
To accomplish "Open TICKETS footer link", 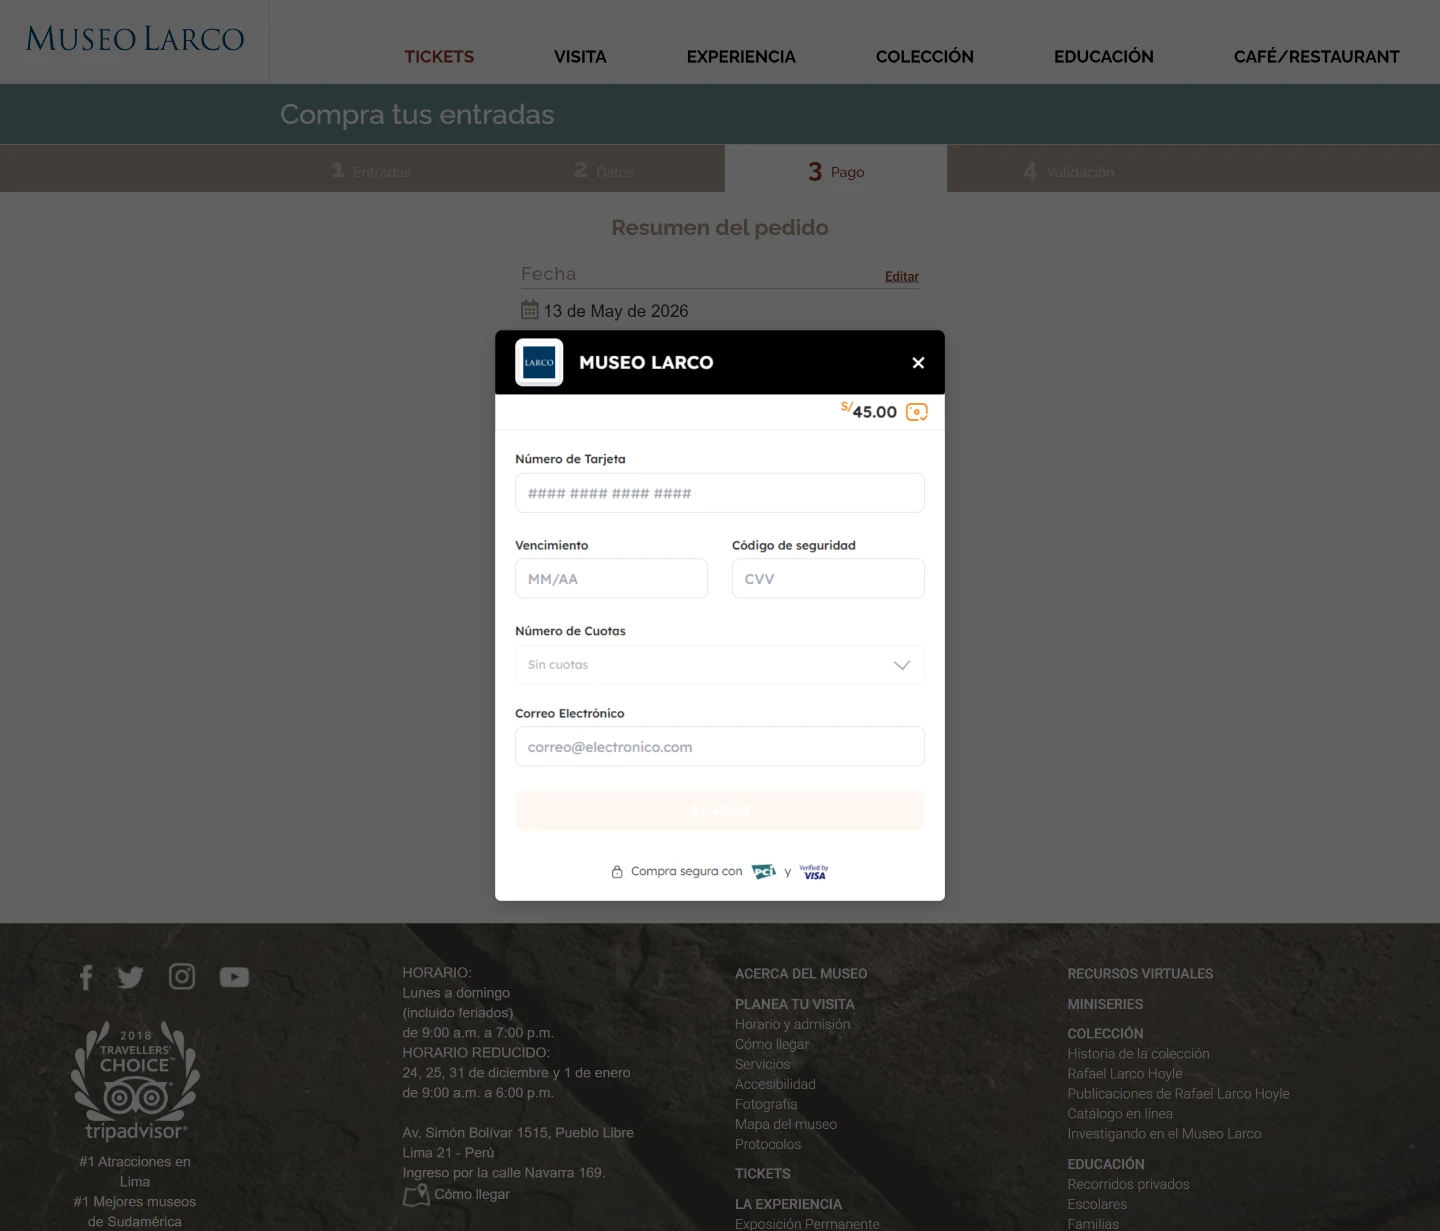I will pyautogui.click(x=763, y=1174).
